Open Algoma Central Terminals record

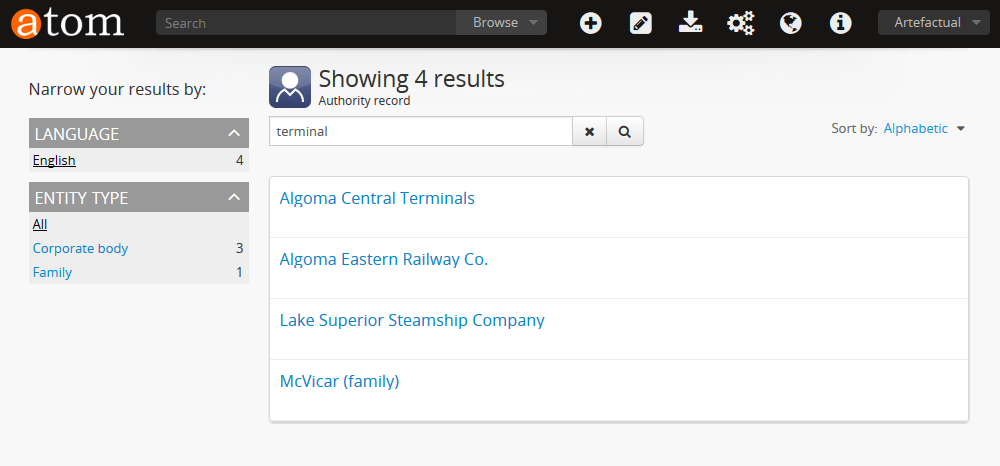pyautogui.click(x=377, y=198)
